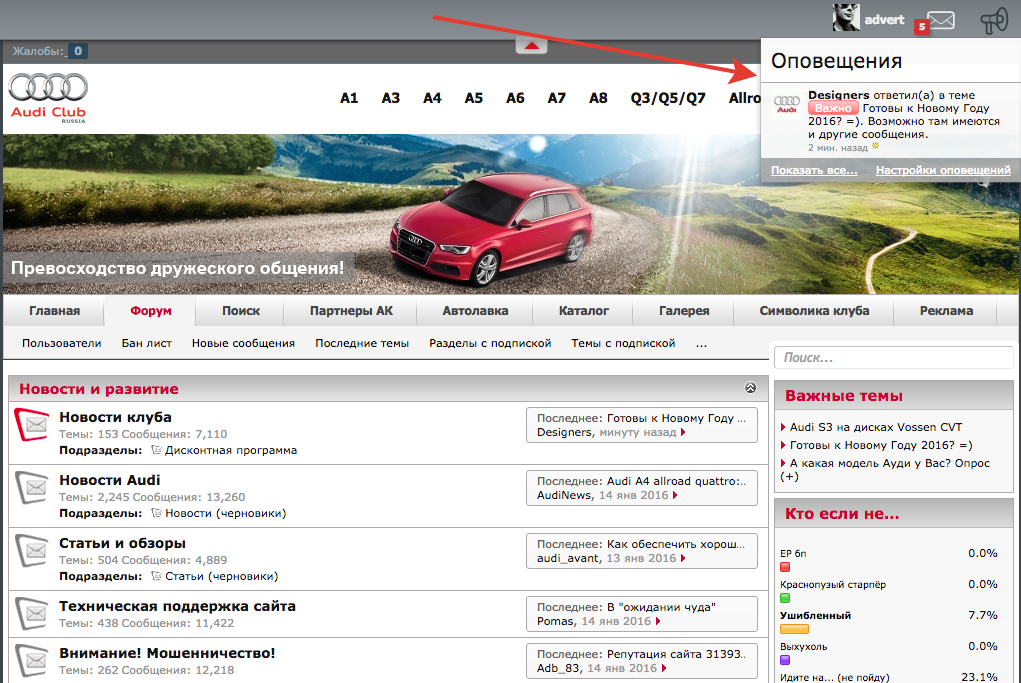Viewport: 1021px width, 683px height.
Task: Open the A6 model menu
Action: 515,98
